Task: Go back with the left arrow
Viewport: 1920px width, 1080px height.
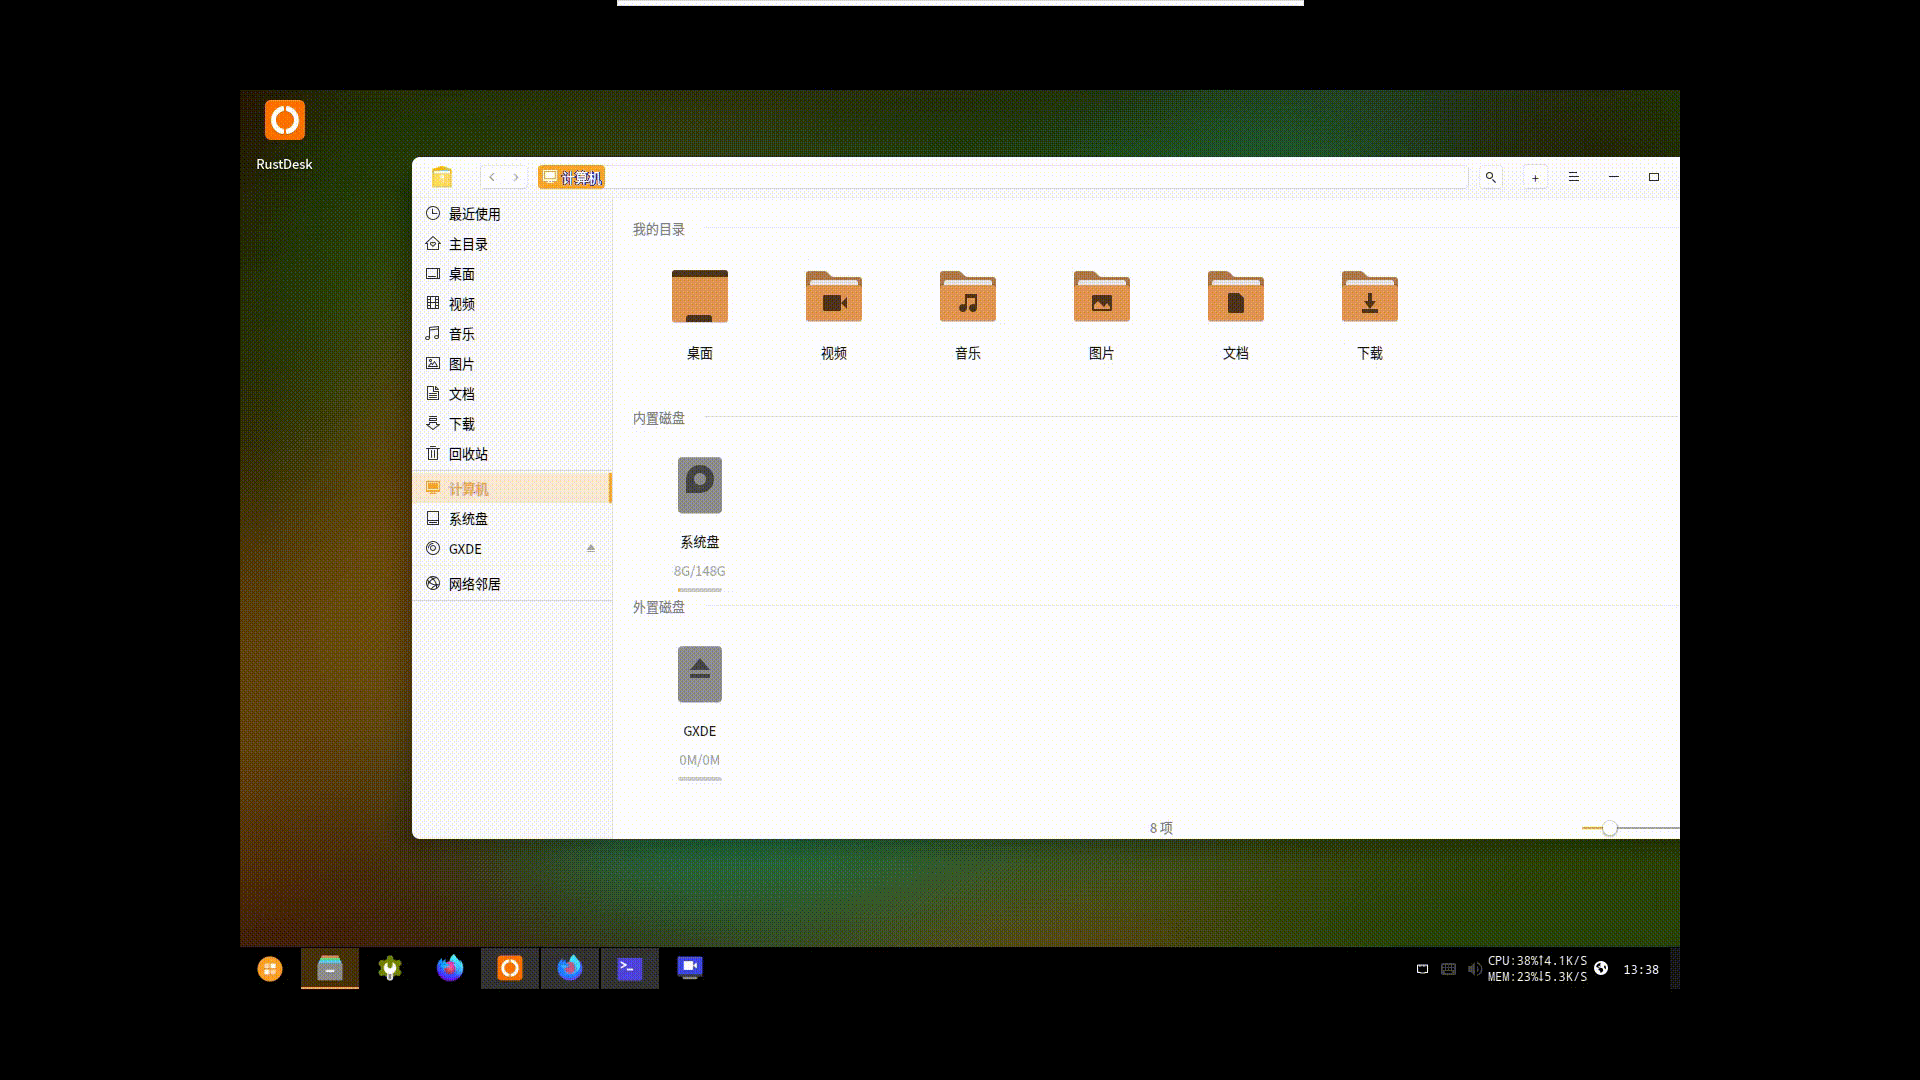Action: (492, 177)
